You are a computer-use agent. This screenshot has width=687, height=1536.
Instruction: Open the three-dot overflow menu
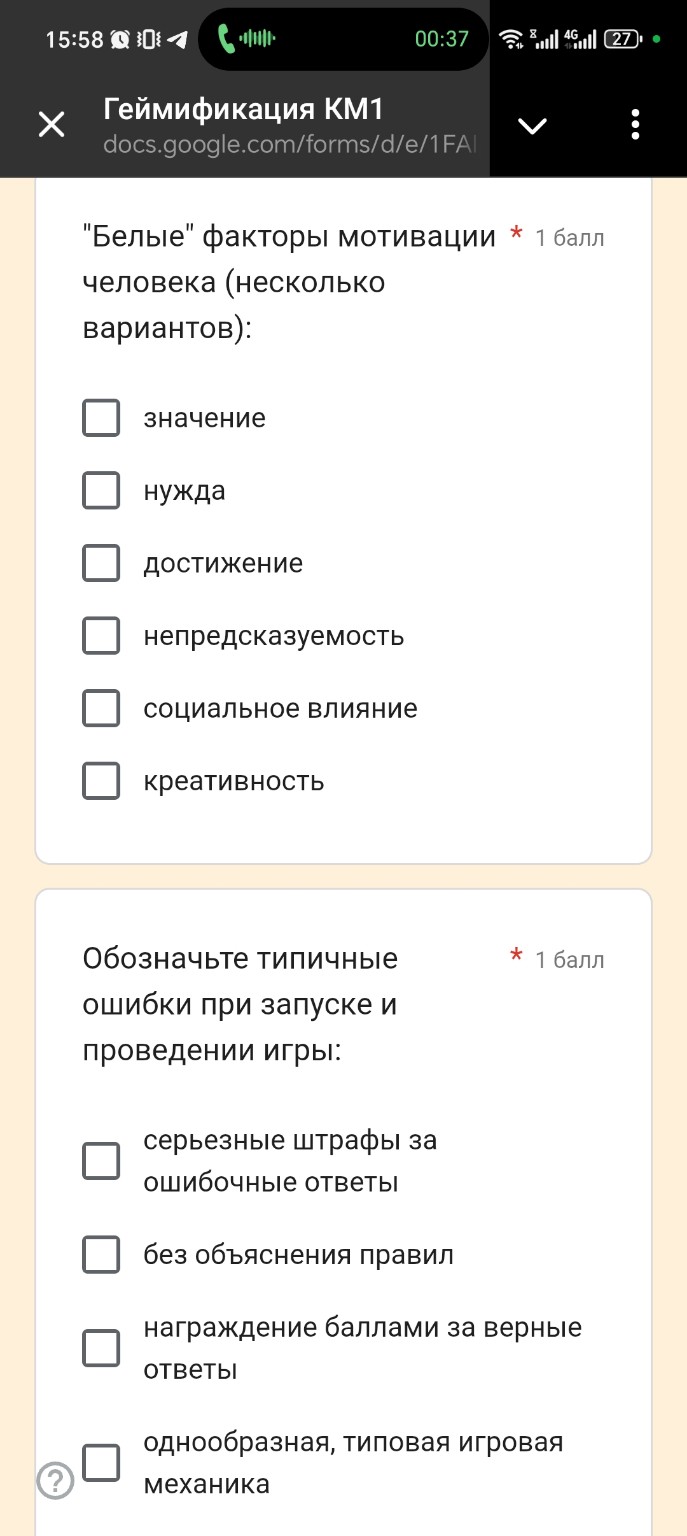(634, 124)
